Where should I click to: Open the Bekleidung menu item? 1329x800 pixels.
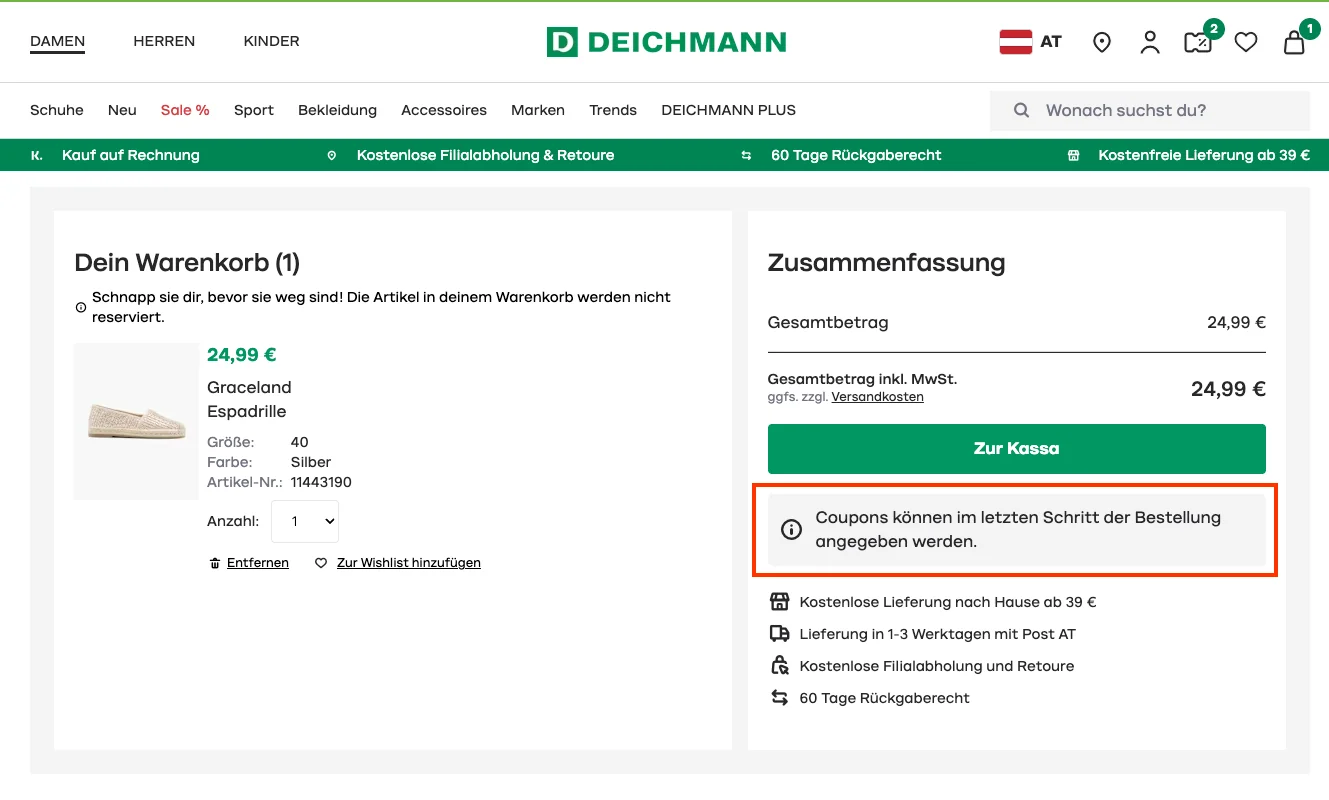coord(337,110)
